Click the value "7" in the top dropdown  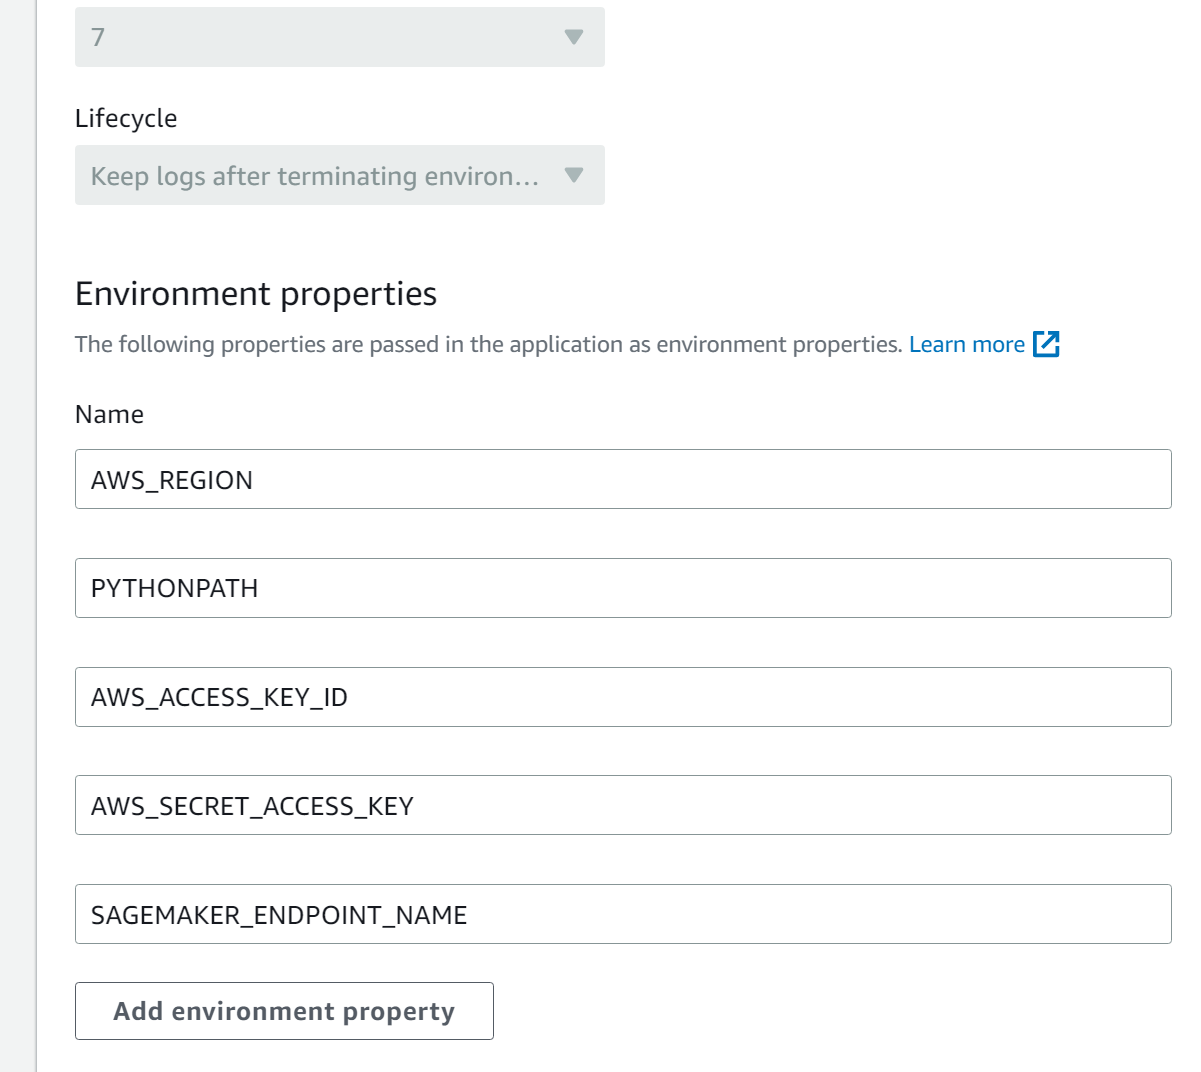coord(98,37)
